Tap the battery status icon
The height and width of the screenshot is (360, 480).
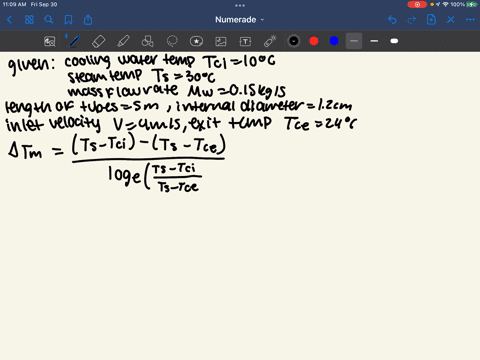(471, 5)
